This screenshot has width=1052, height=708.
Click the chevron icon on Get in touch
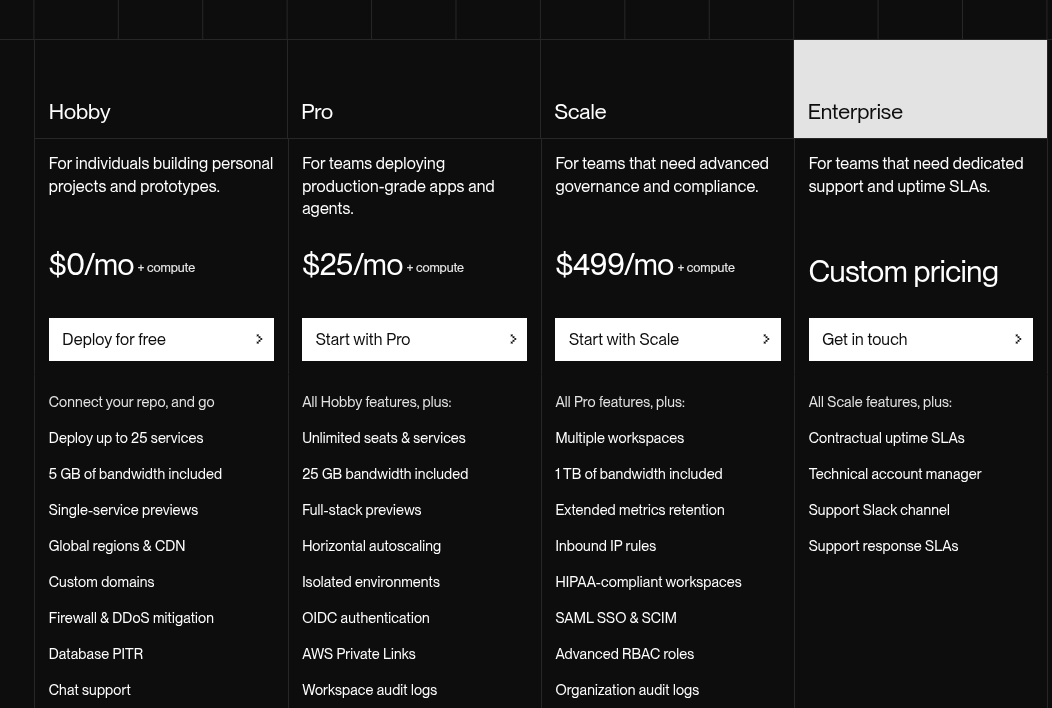(1018, 340)
